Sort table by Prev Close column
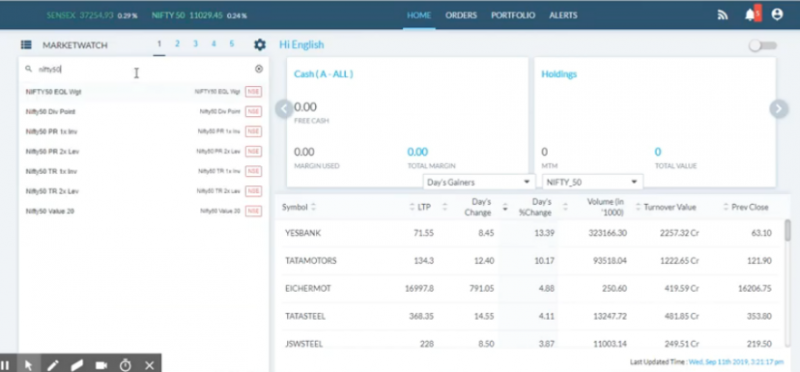 746,207
